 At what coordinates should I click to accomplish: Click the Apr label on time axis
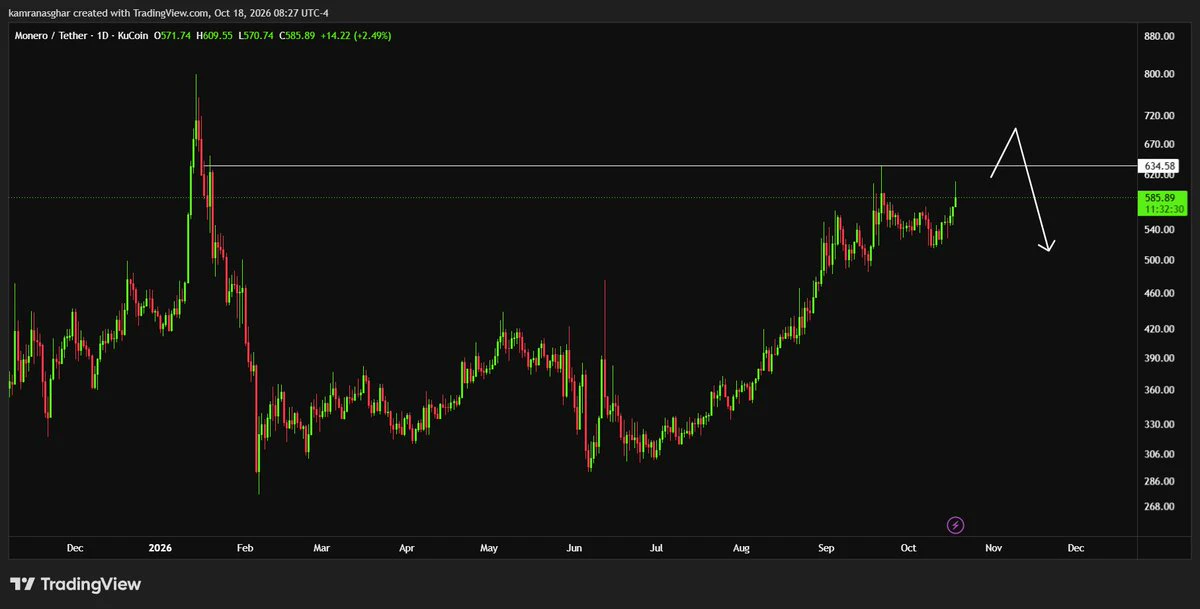(x=407, y=548)
